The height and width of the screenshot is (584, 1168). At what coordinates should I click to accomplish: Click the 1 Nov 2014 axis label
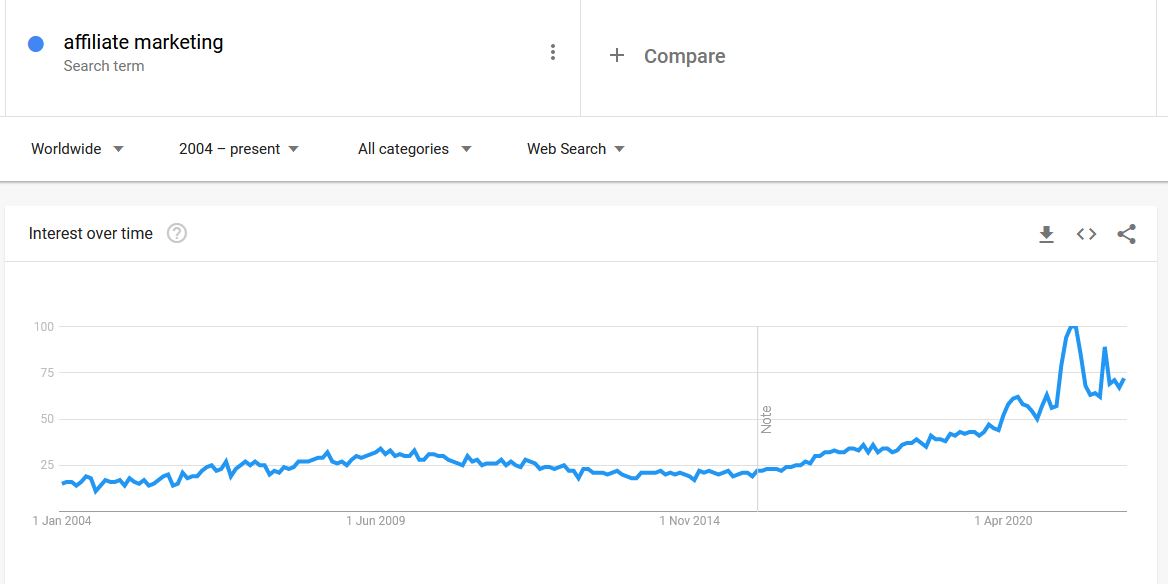690,521
